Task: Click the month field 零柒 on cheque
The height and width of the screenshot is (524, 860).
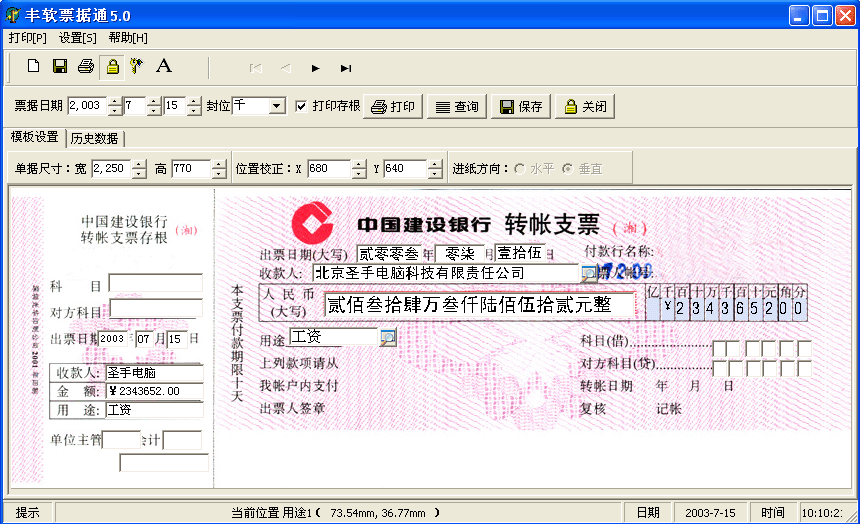Action: coord(460,253)
